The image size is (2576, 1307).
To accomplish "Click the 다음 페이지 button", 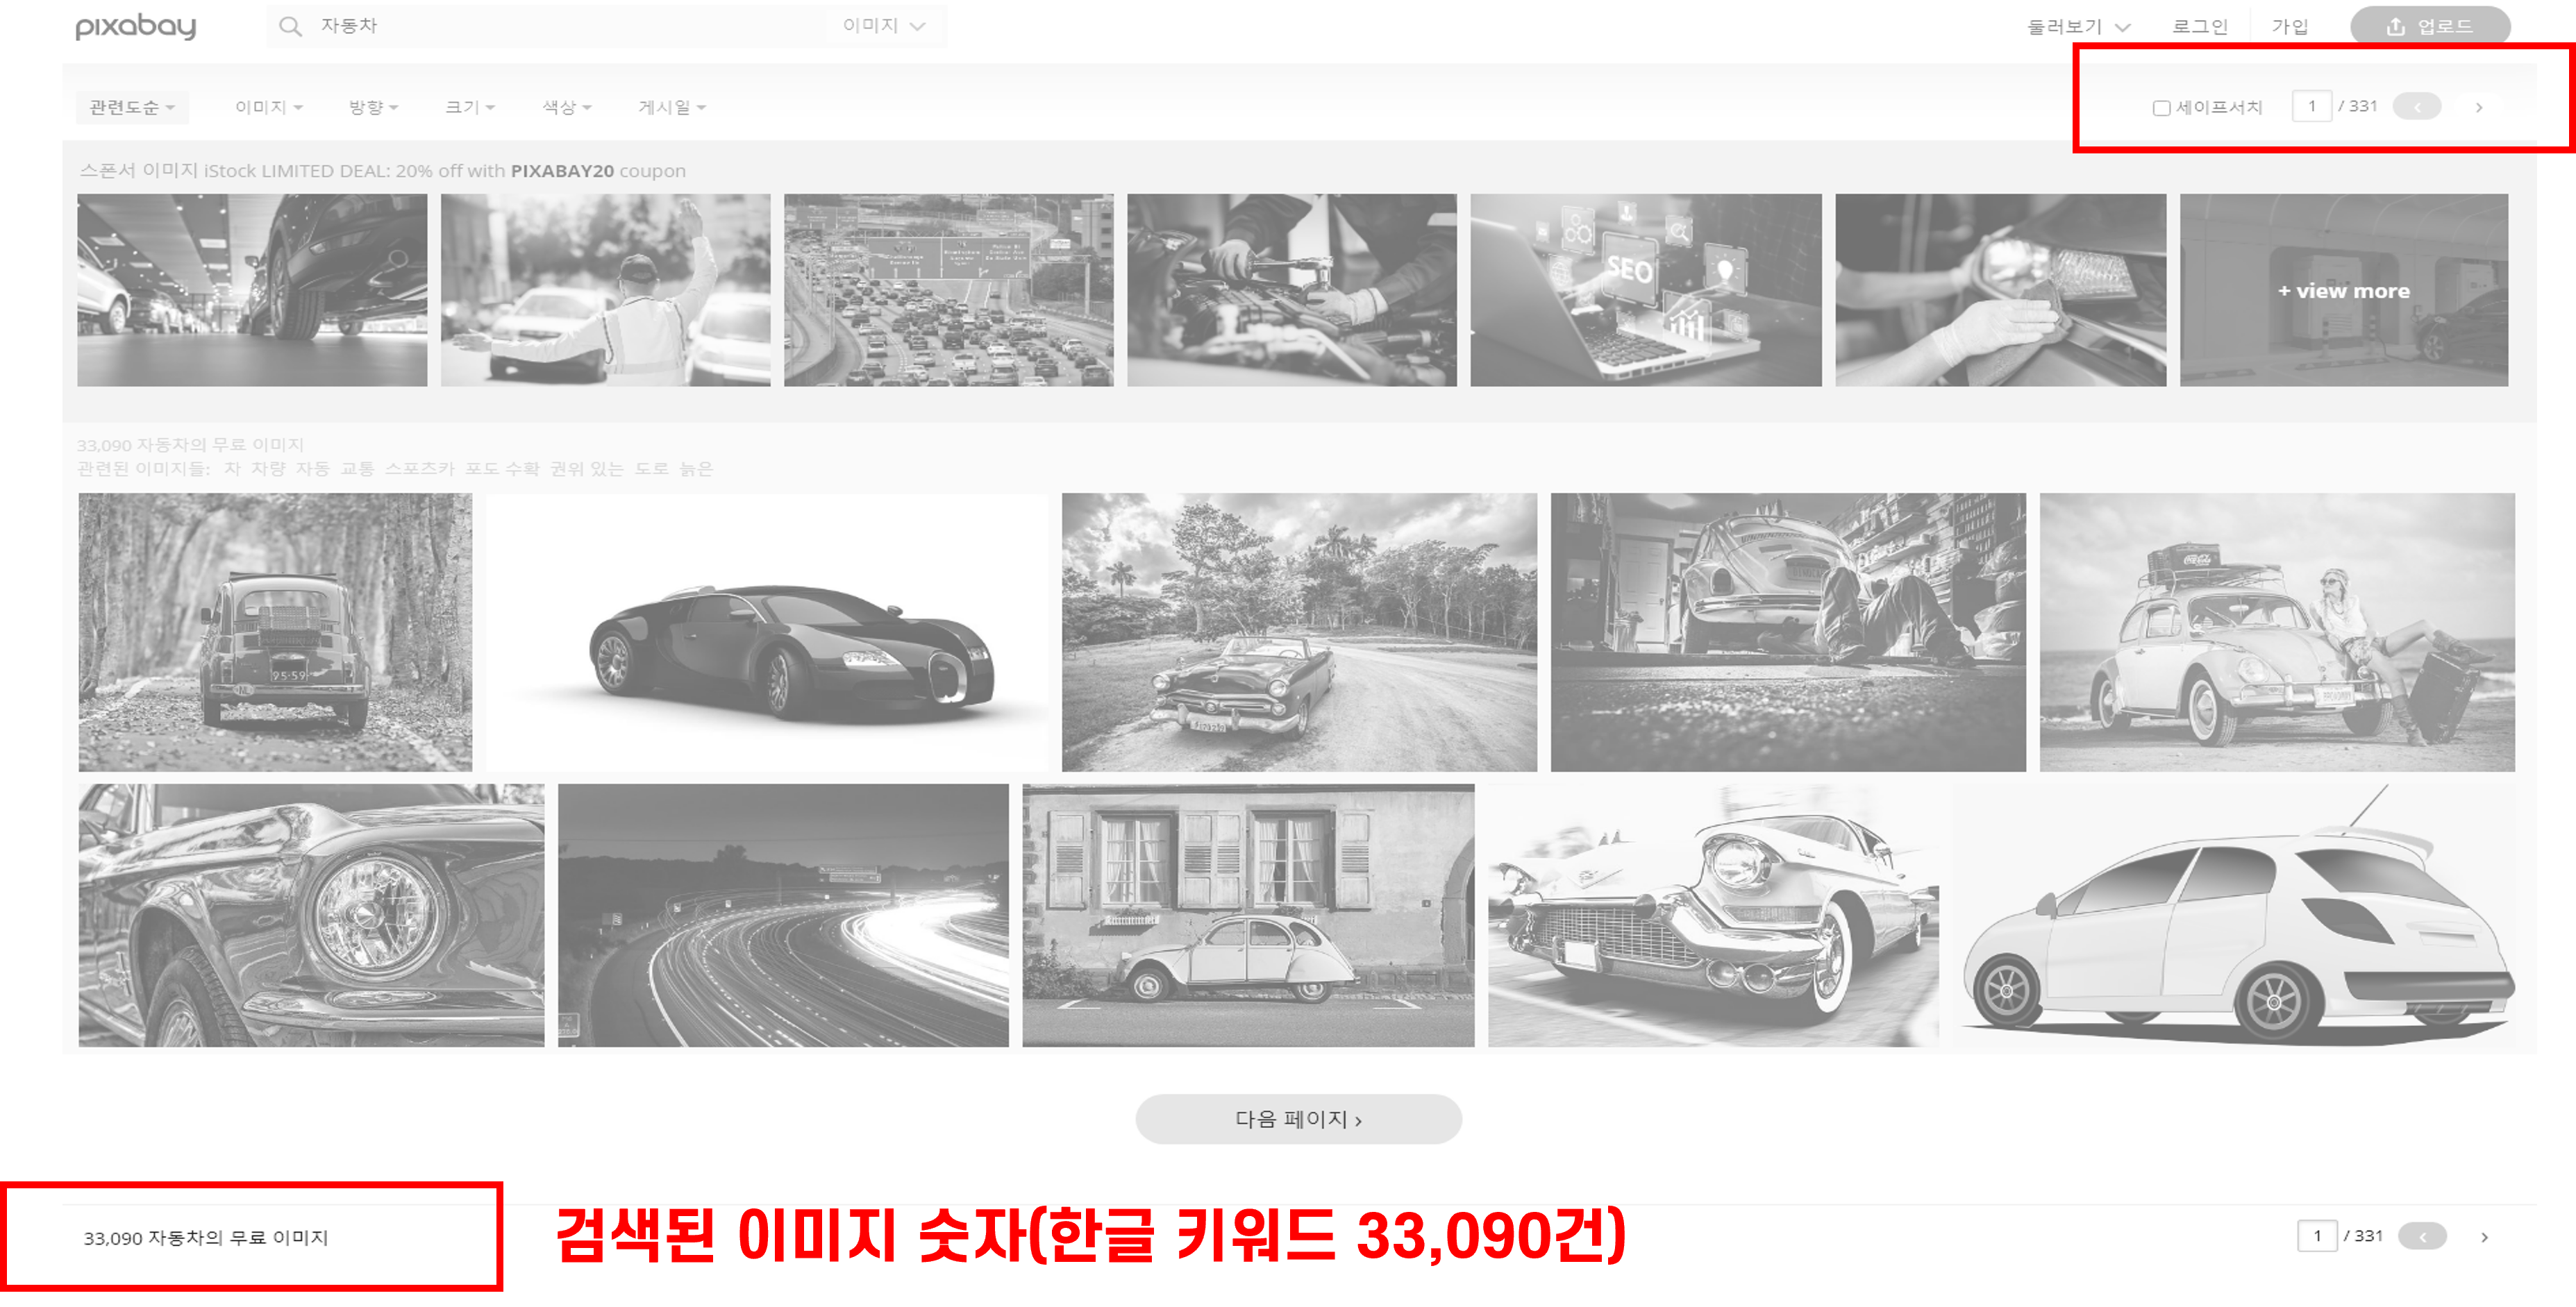I will [x=1298, y=1119].
